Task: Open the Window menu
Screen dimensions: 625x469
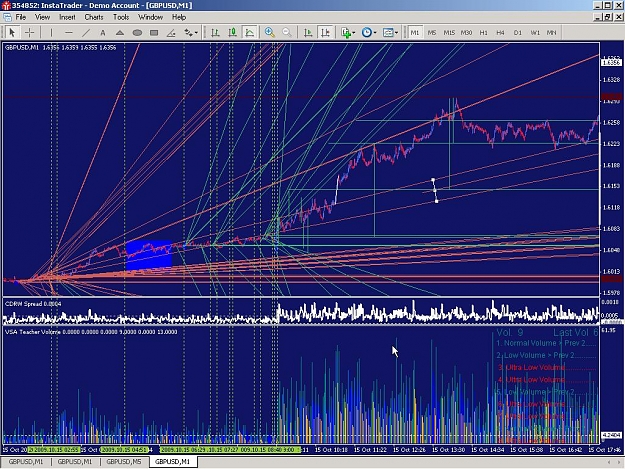Action: 150,17
